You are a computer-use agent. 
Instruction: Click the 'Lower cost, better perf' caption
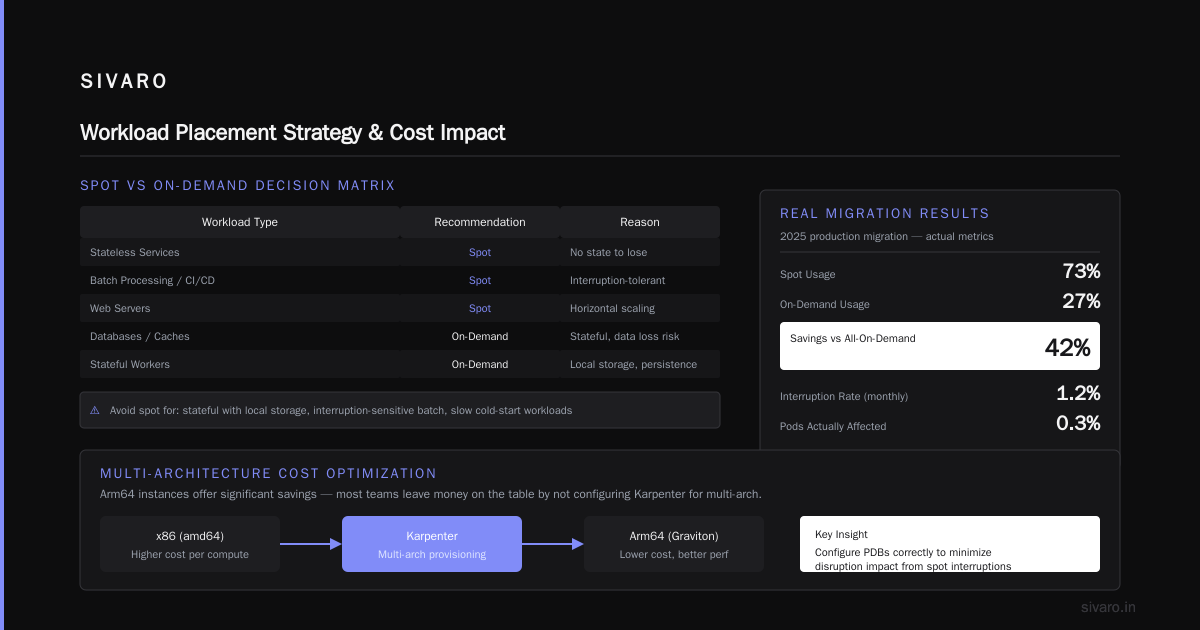674,554
